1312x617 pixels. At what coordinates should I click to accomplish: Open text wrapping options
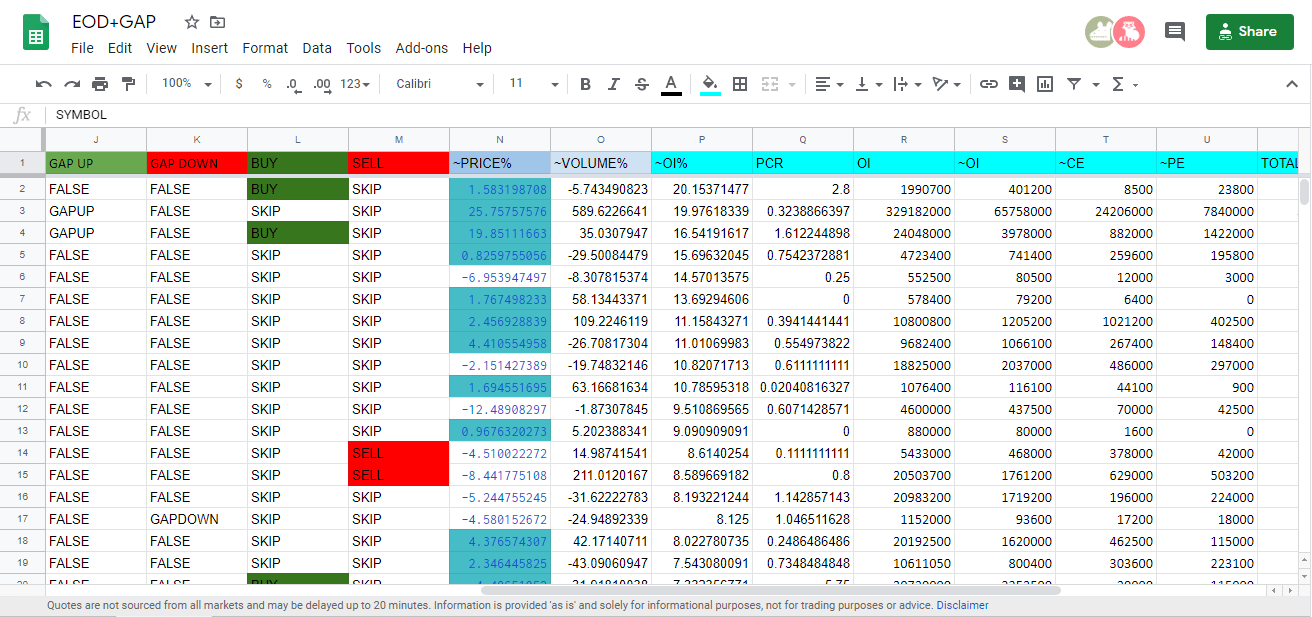pos(907,84)
